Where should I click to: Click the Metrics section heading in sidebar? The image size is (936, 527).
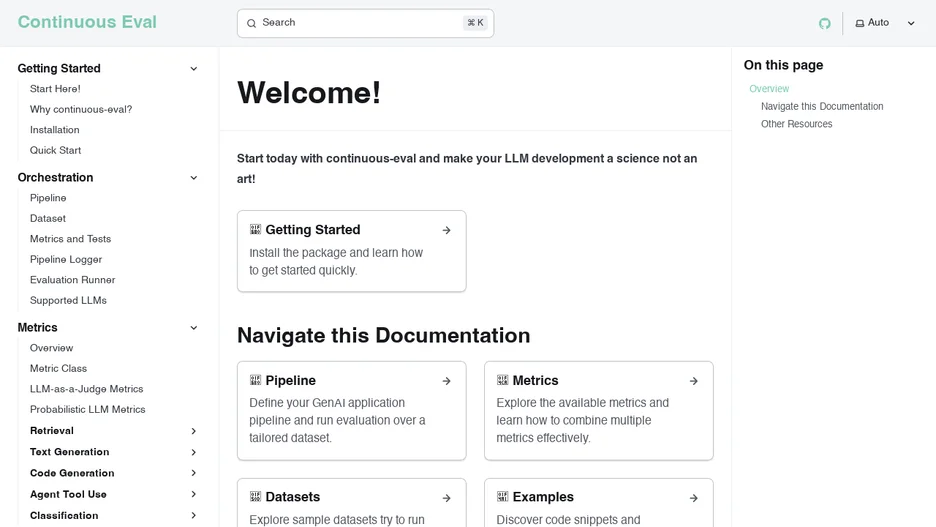(38, 328)
